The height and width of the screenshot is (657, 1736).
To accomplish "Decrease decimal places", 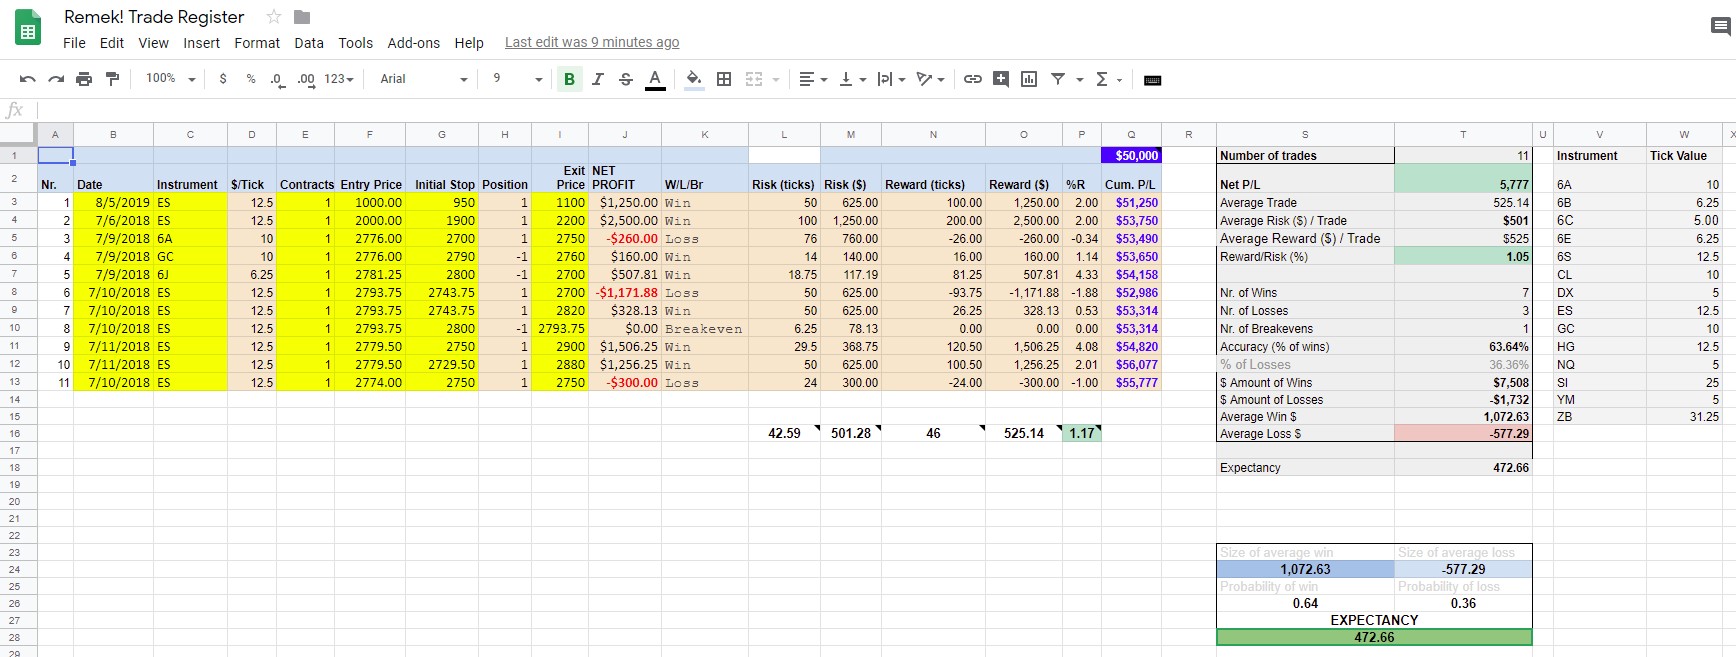I will (277, 79).
